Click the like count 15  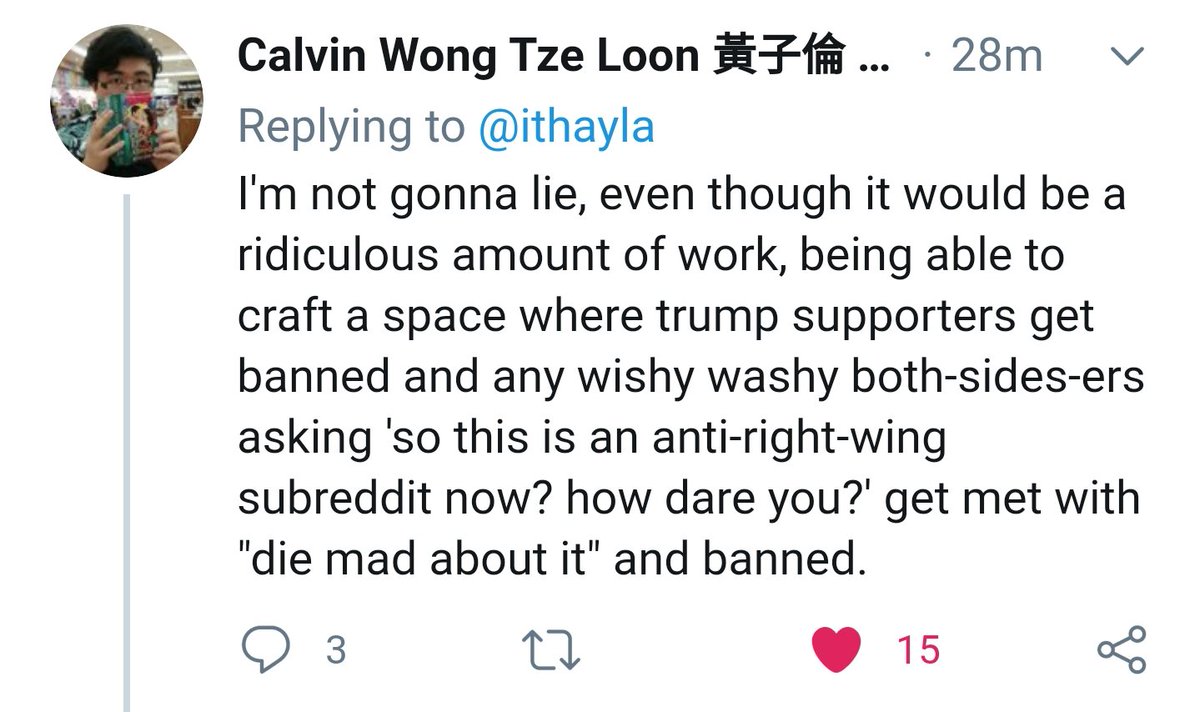click(918, 651)
